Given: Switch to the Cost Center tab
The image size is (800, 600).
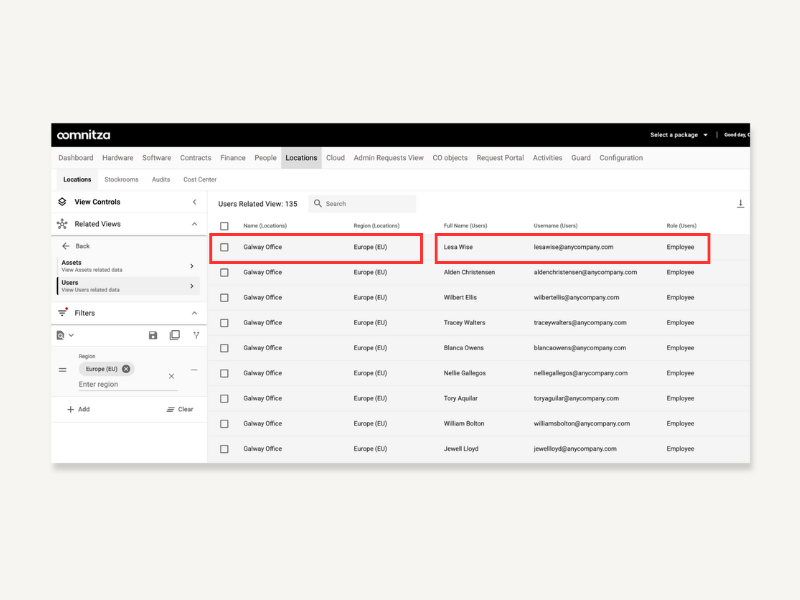Looking at the screenshot, I should pos(200,180).
